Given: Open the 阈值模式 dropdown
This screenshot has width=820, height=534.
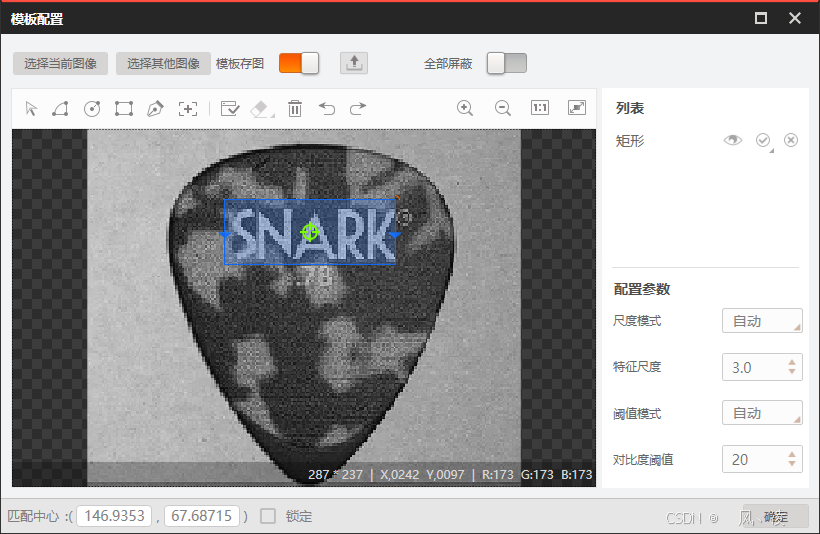Looking at the screenshot, I should (x=762, y=413).
